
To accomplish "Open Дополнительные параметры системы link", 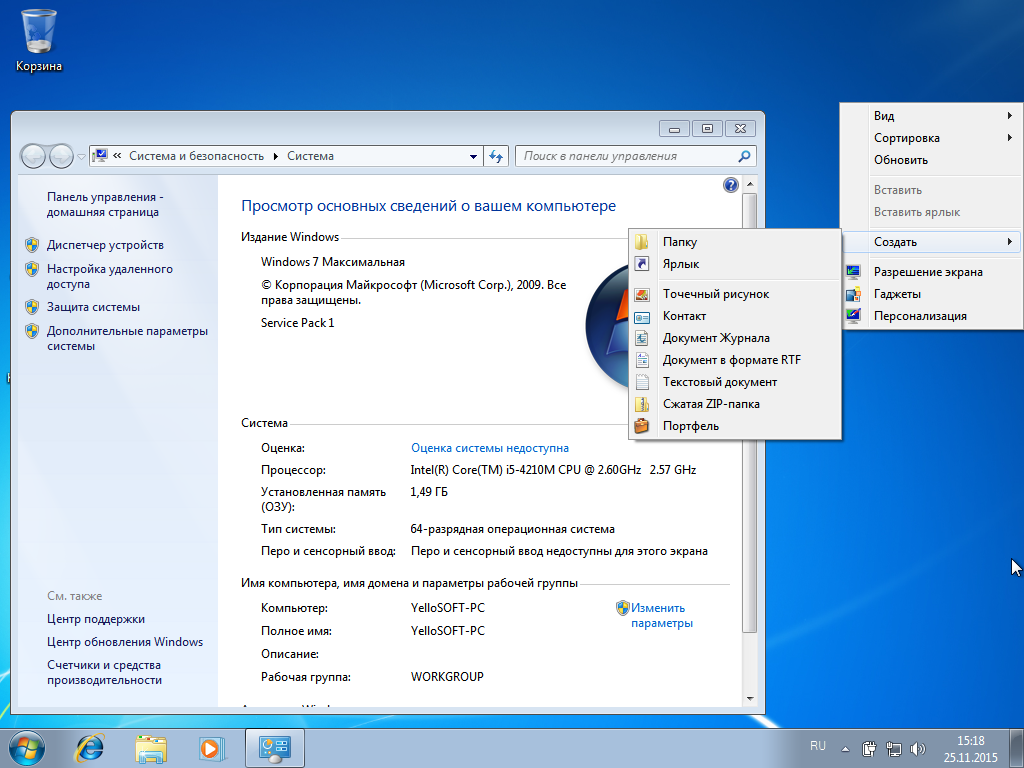I will (x=127, y=338).
